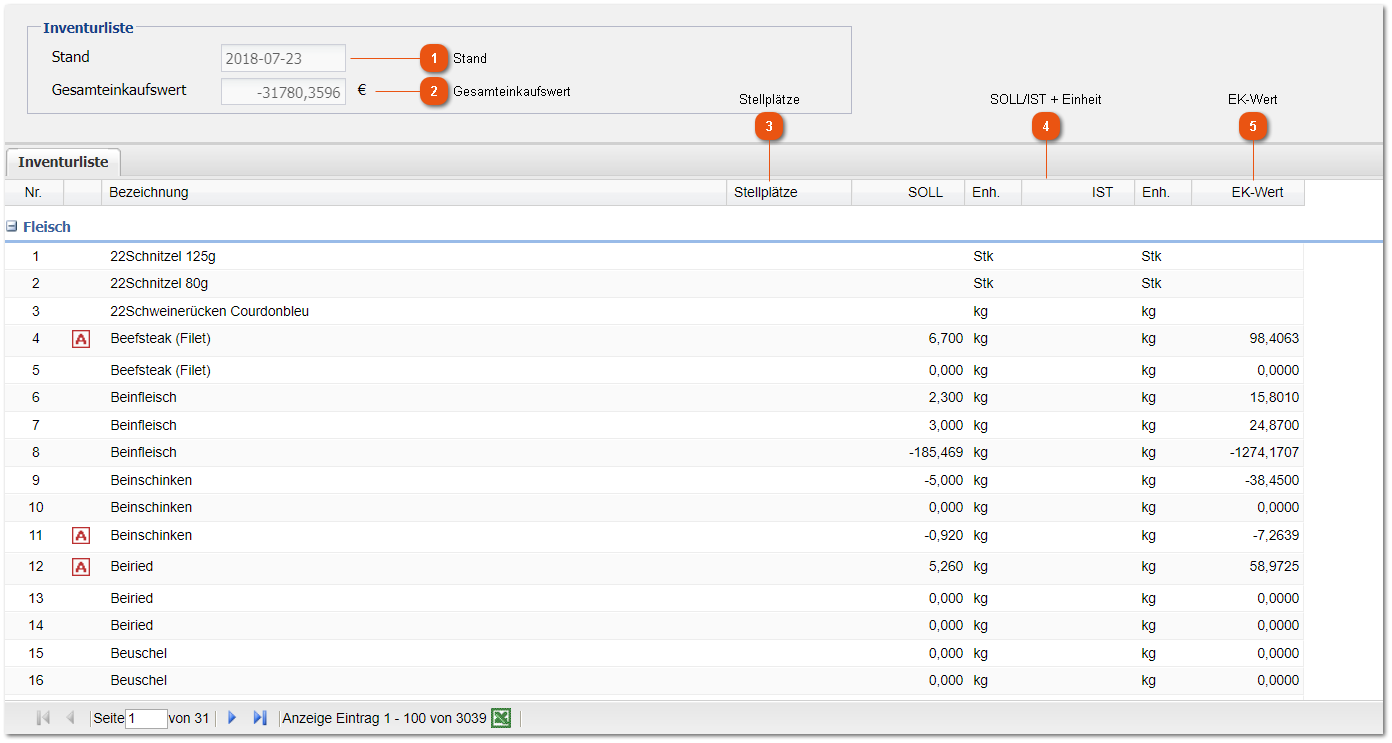Go to previous page in pager
The width and height of the screenshot is (1392, 743).
(70, 718)
